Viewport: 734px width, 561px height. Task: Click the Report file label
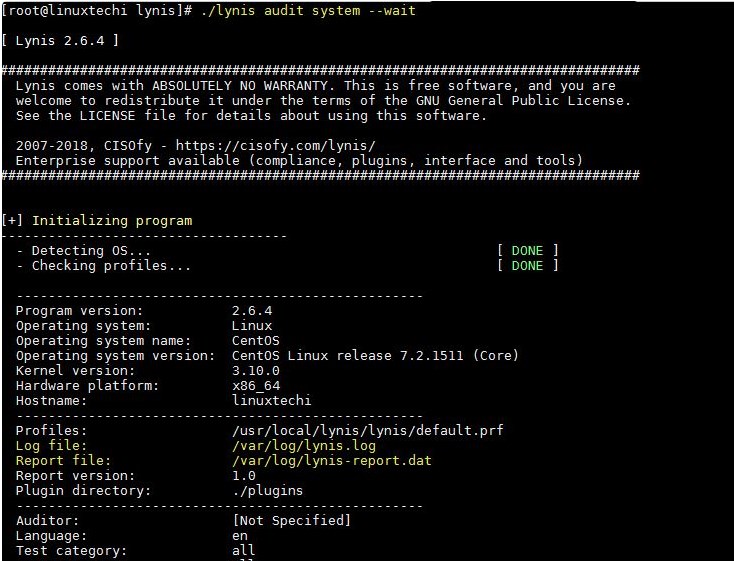tap(58, 460)
